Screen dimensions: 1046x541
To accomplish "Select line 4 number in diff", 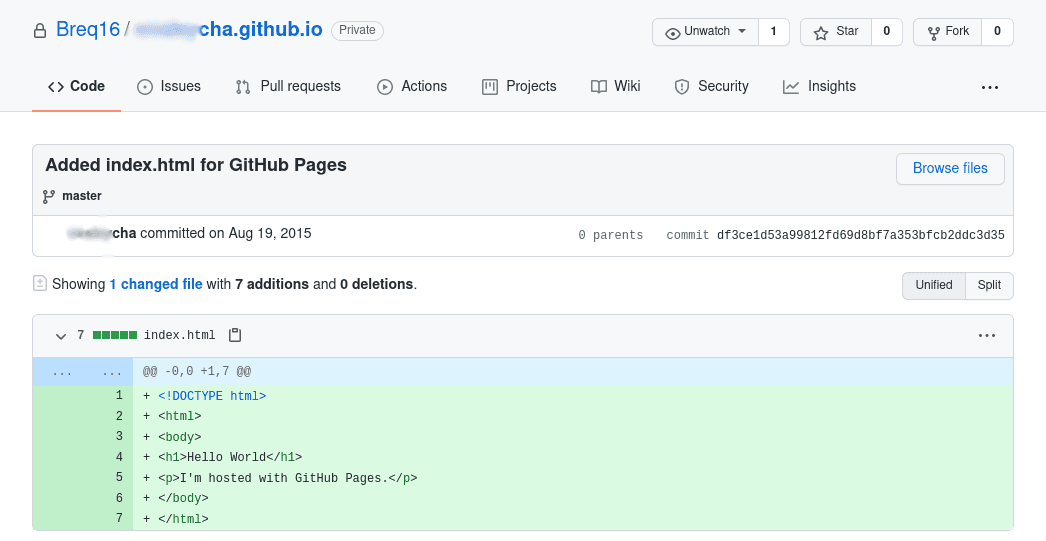I will tap(118, 457).
